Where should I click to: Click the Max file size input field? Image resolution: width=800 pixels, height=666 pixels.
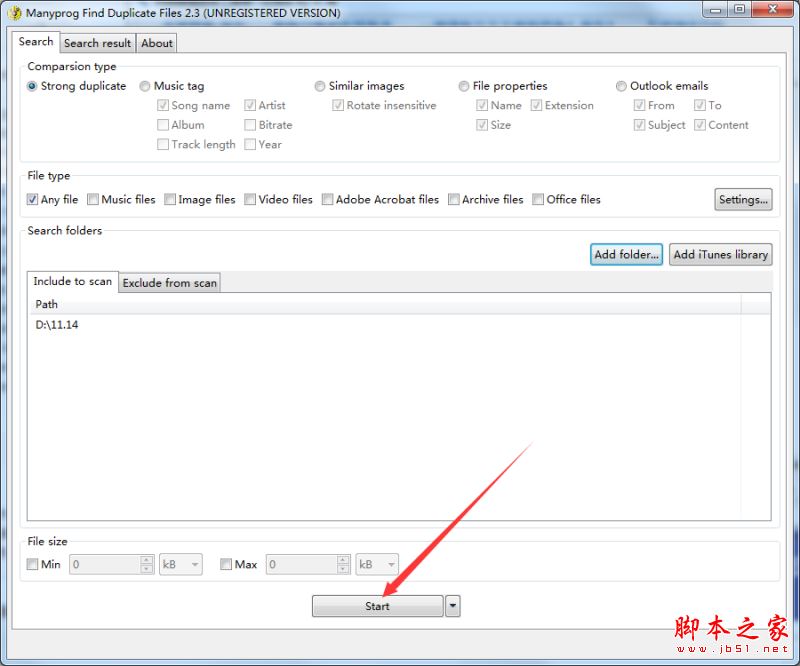(302, 564)
